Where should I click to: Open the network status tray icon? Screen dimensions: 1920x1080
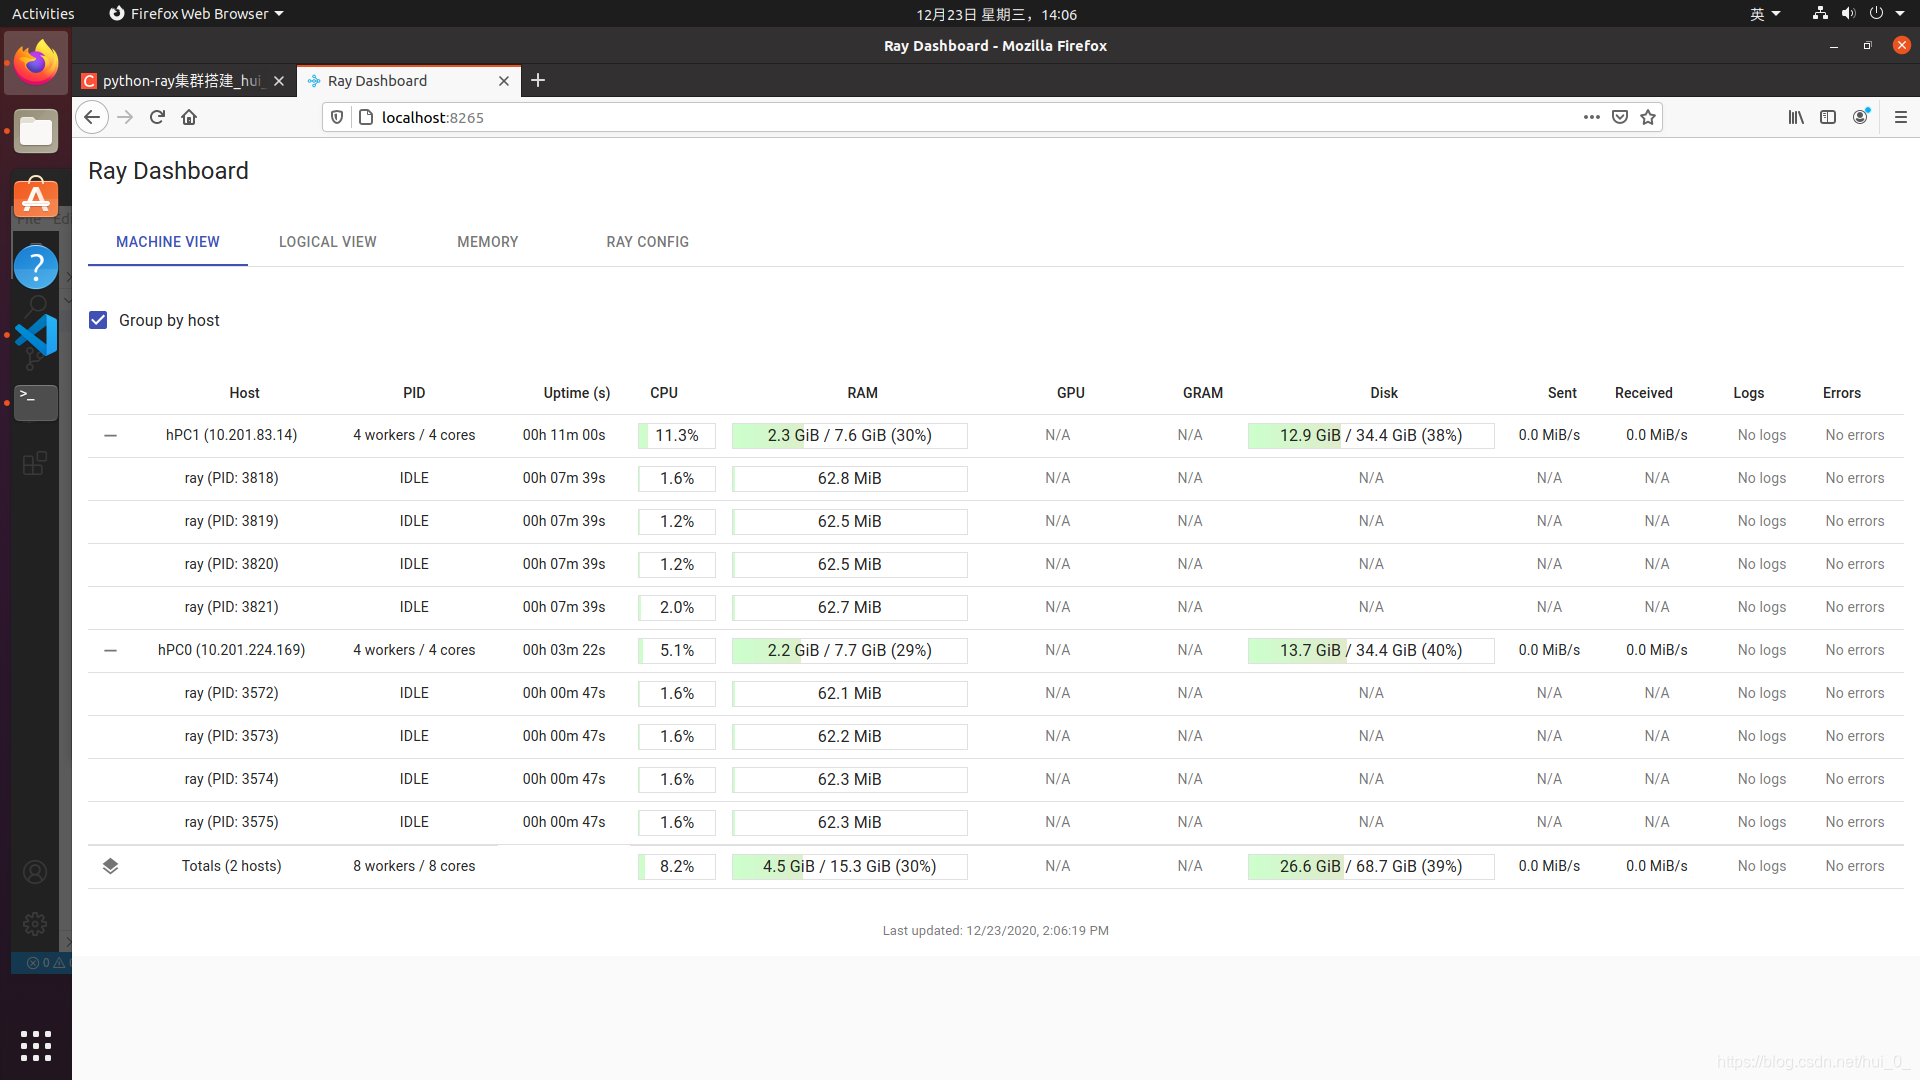point(1820,14)
